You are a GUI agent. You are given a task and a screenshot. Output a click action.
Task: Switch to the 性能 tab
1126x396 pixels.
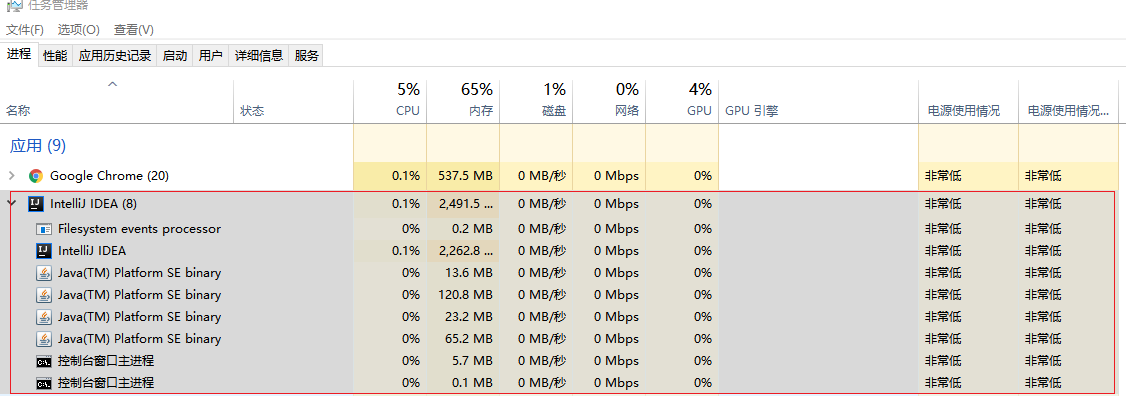click(x=55, y=55)
